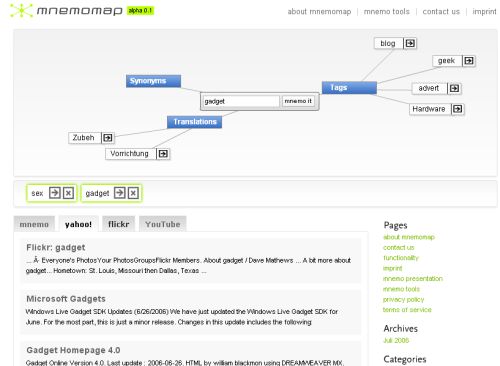Open the mnemo tools top menu item
500x366 pixels.
coord(387,12)
